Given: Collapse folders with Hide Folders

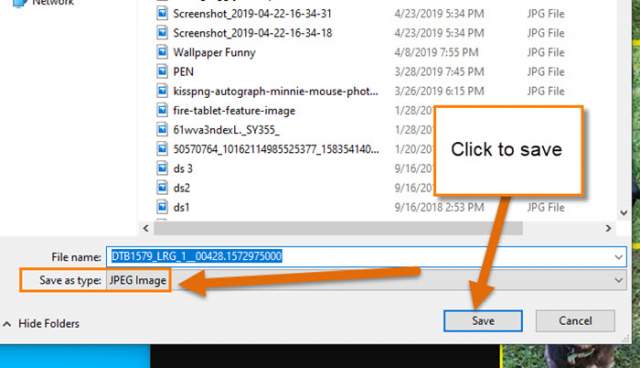Looking at the screenshot, I should [41, 324].
